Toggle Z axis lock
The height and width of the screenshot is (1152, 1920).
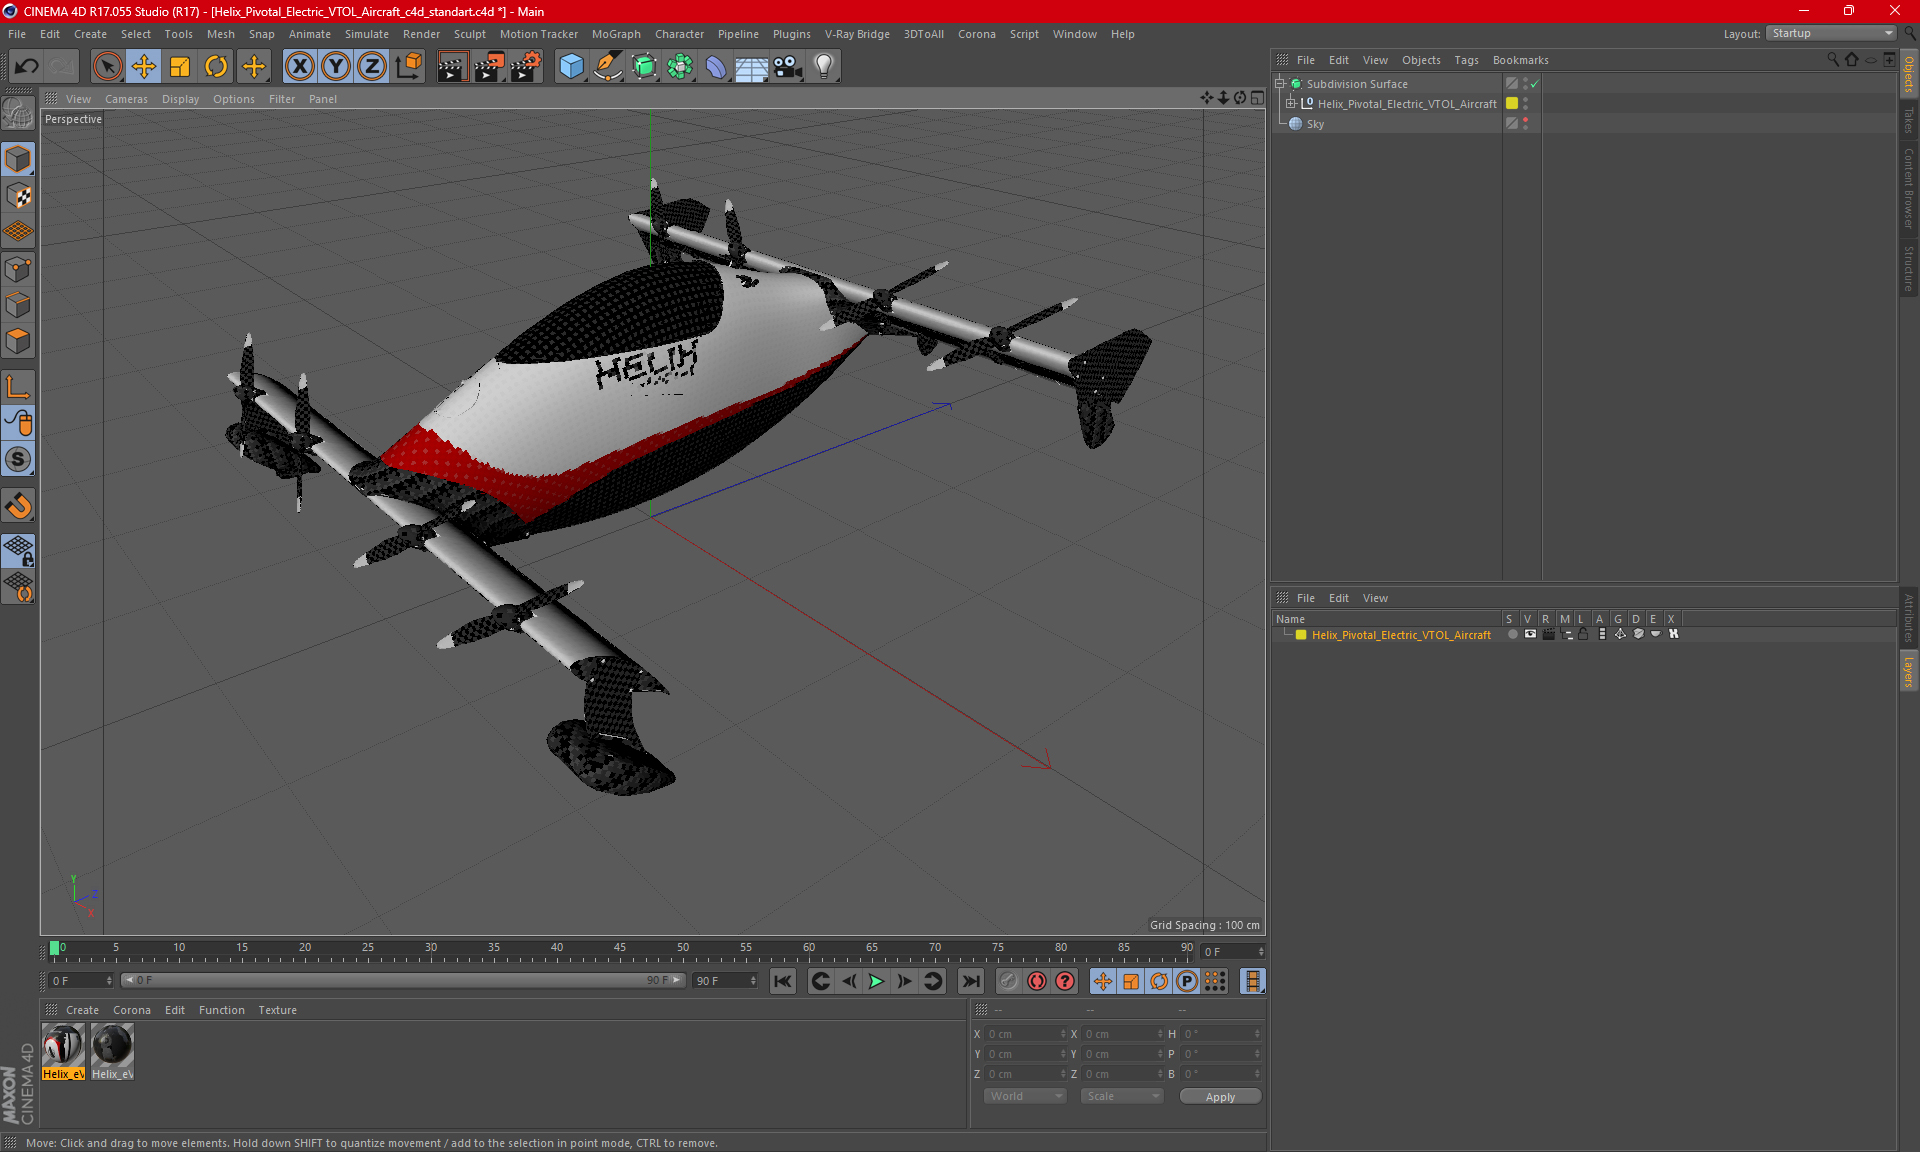pos(372,67)
